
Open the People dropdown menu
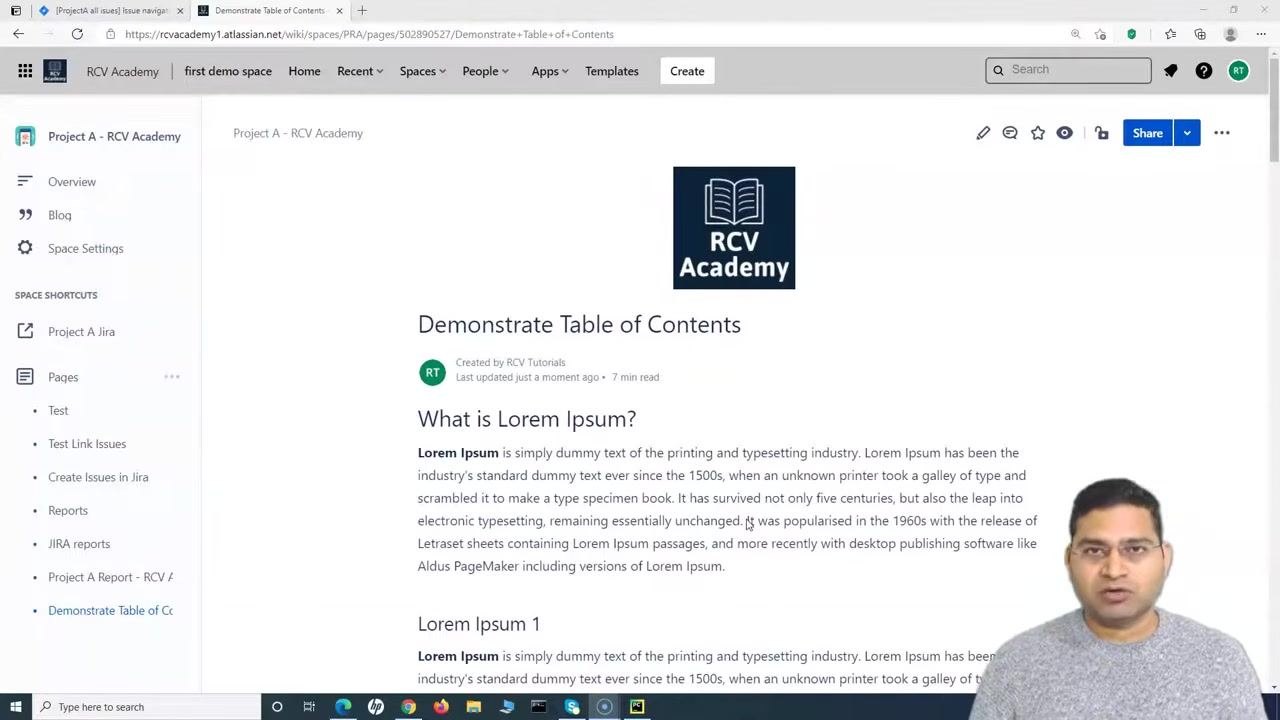486,71
